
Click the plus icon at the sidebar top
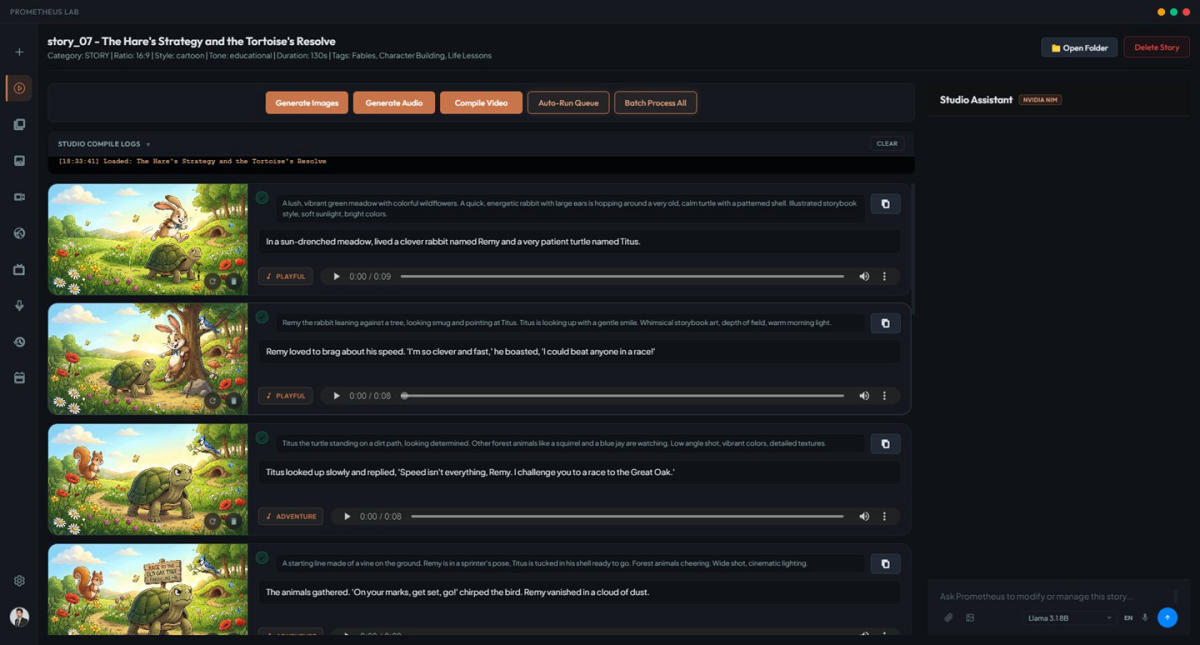19,52
